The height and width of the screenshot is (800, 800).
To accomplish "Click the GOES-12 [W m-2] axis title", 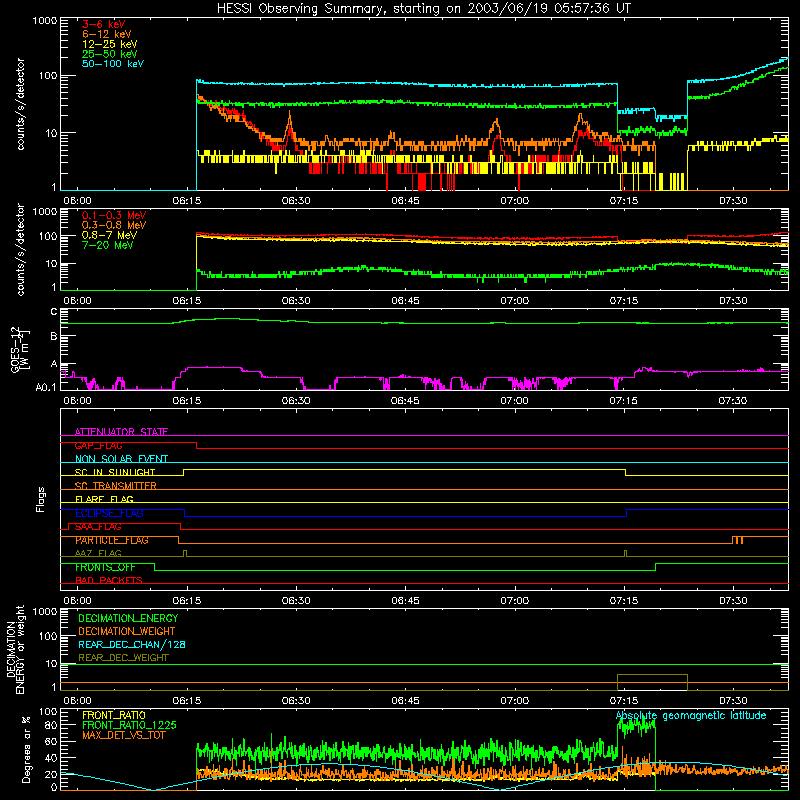I will tap(19, 350).
